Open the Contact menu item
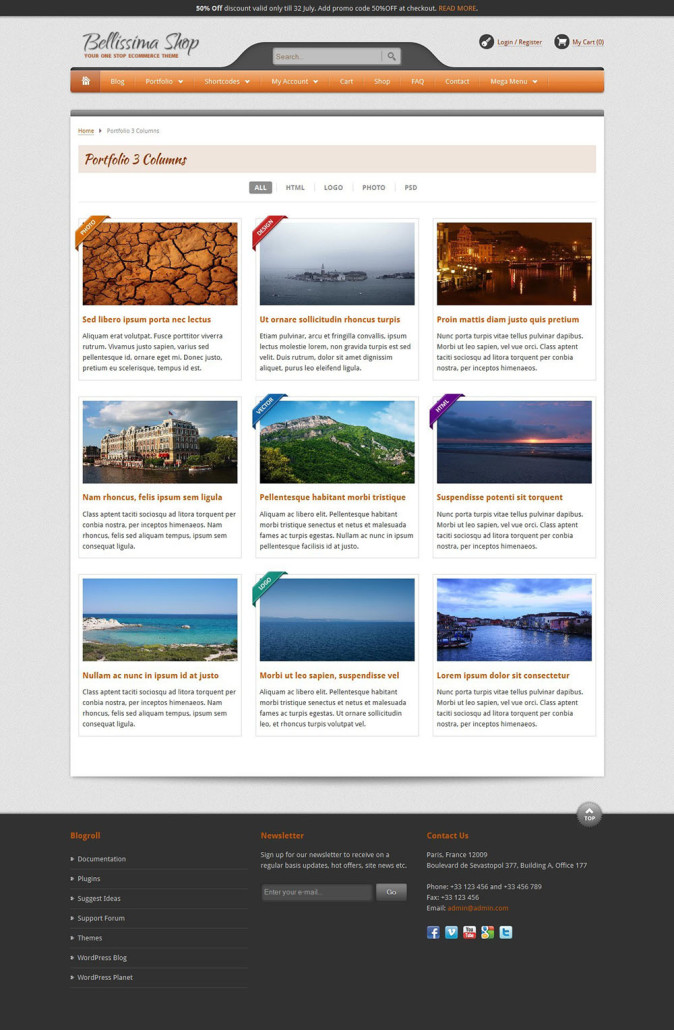Image resolution: width=674 pixels, height=1030 pixels. tap(457, 81)
